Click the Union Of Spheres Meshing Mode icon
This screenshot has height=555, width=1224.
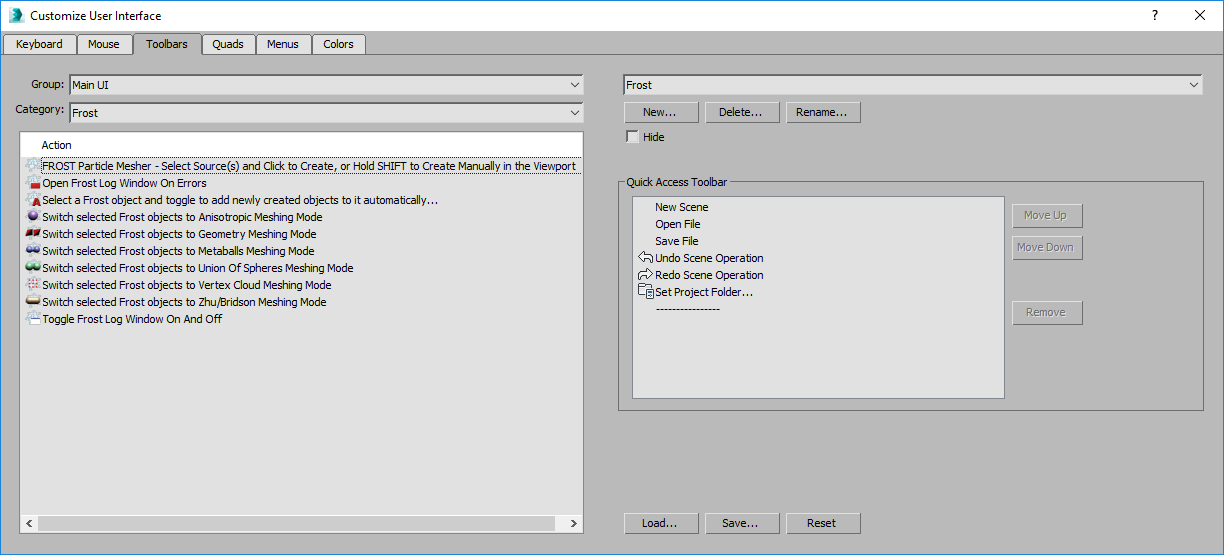pyautogui.click(x=33, y=268)
